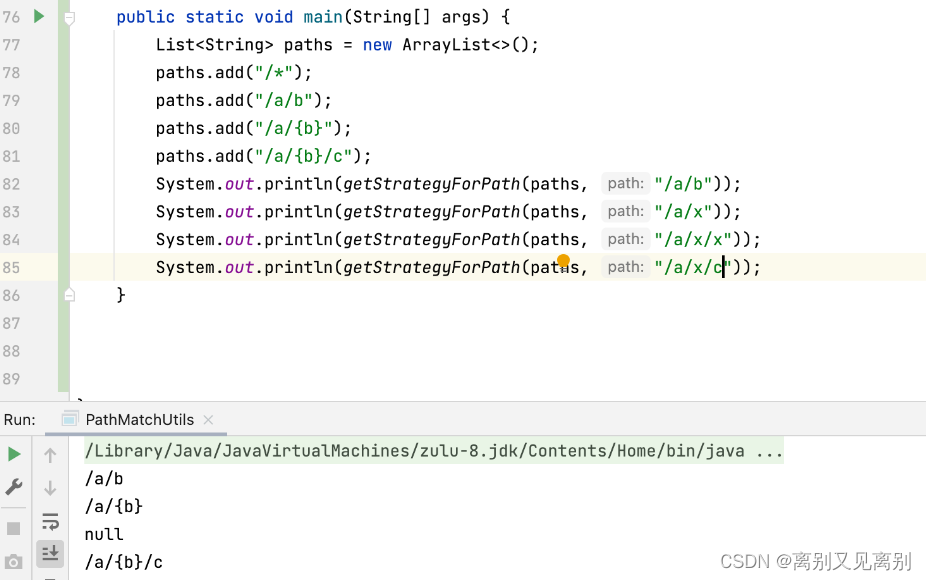This screenshot has height=580, width=926.
Task: Close the PathMatchUtils run tab
Action: click(208, 419)
